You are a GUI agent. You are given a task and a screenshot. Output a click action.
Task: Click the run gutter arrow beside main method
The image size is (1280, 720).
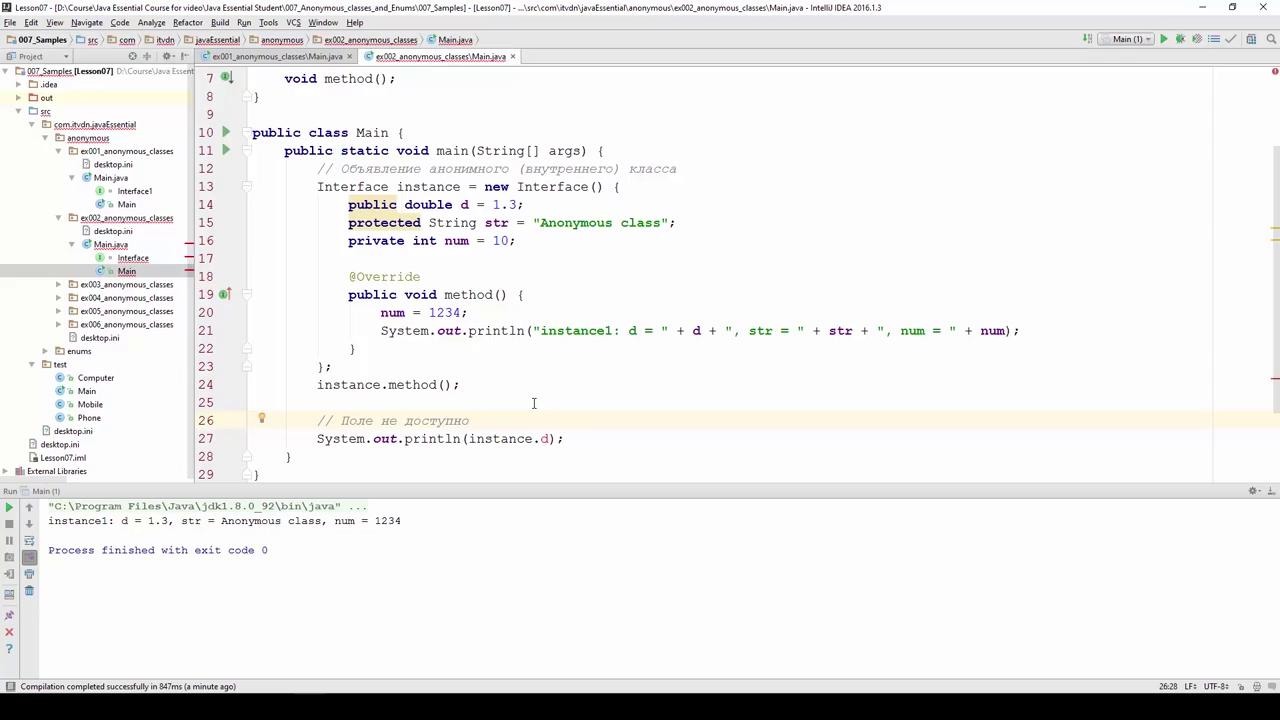[226, 150]
